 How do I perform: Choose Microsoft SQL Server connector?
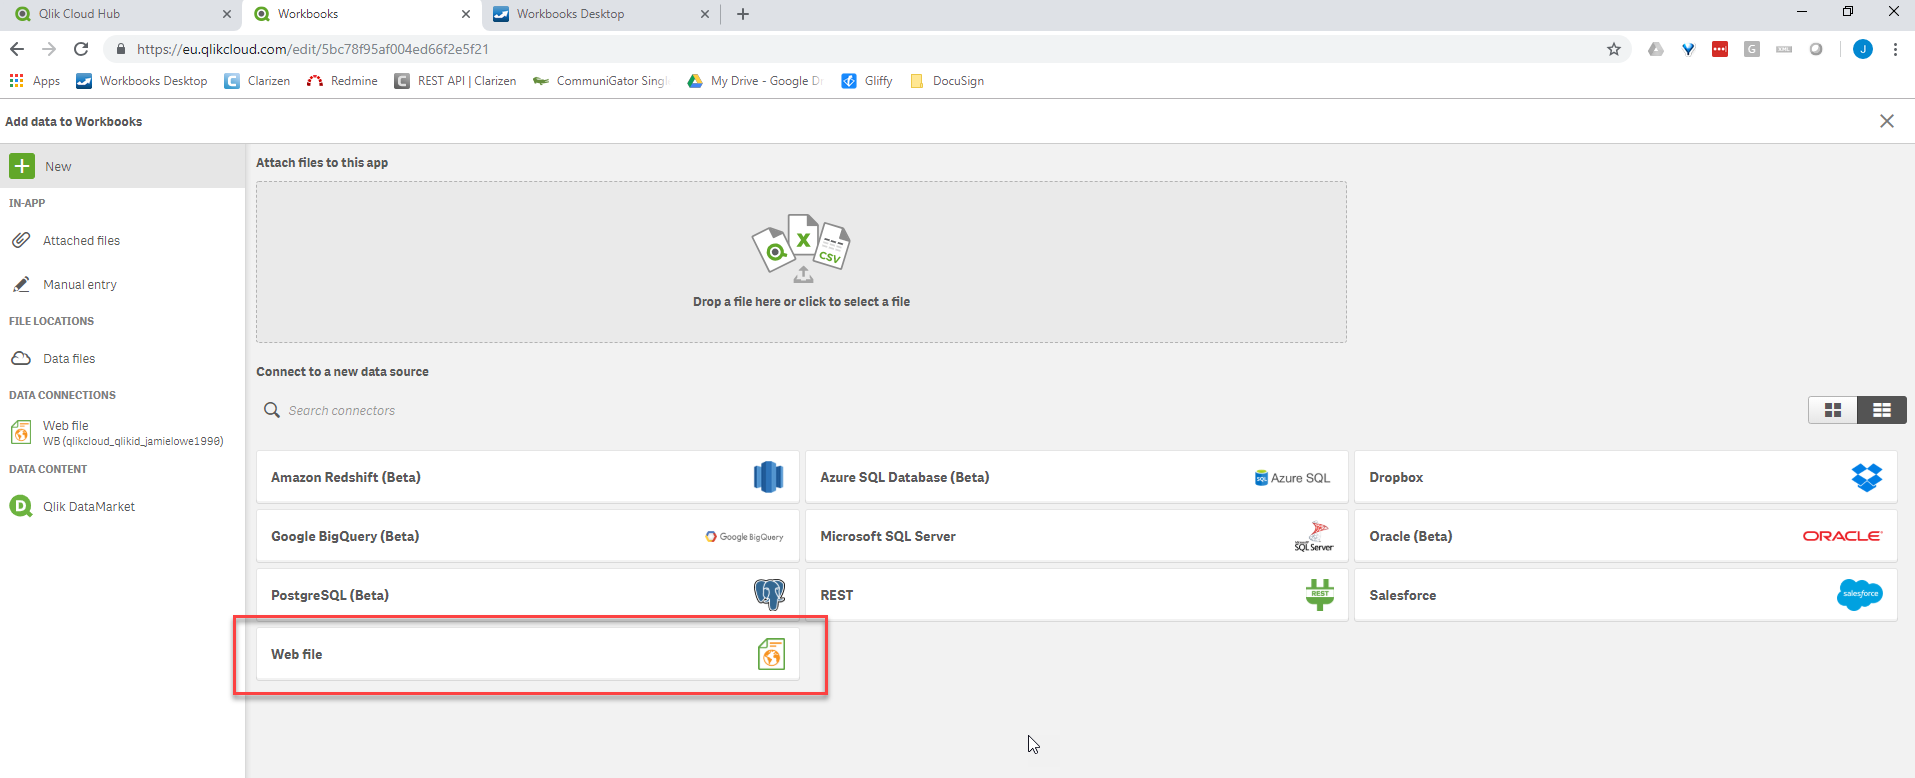(1077, 536)
